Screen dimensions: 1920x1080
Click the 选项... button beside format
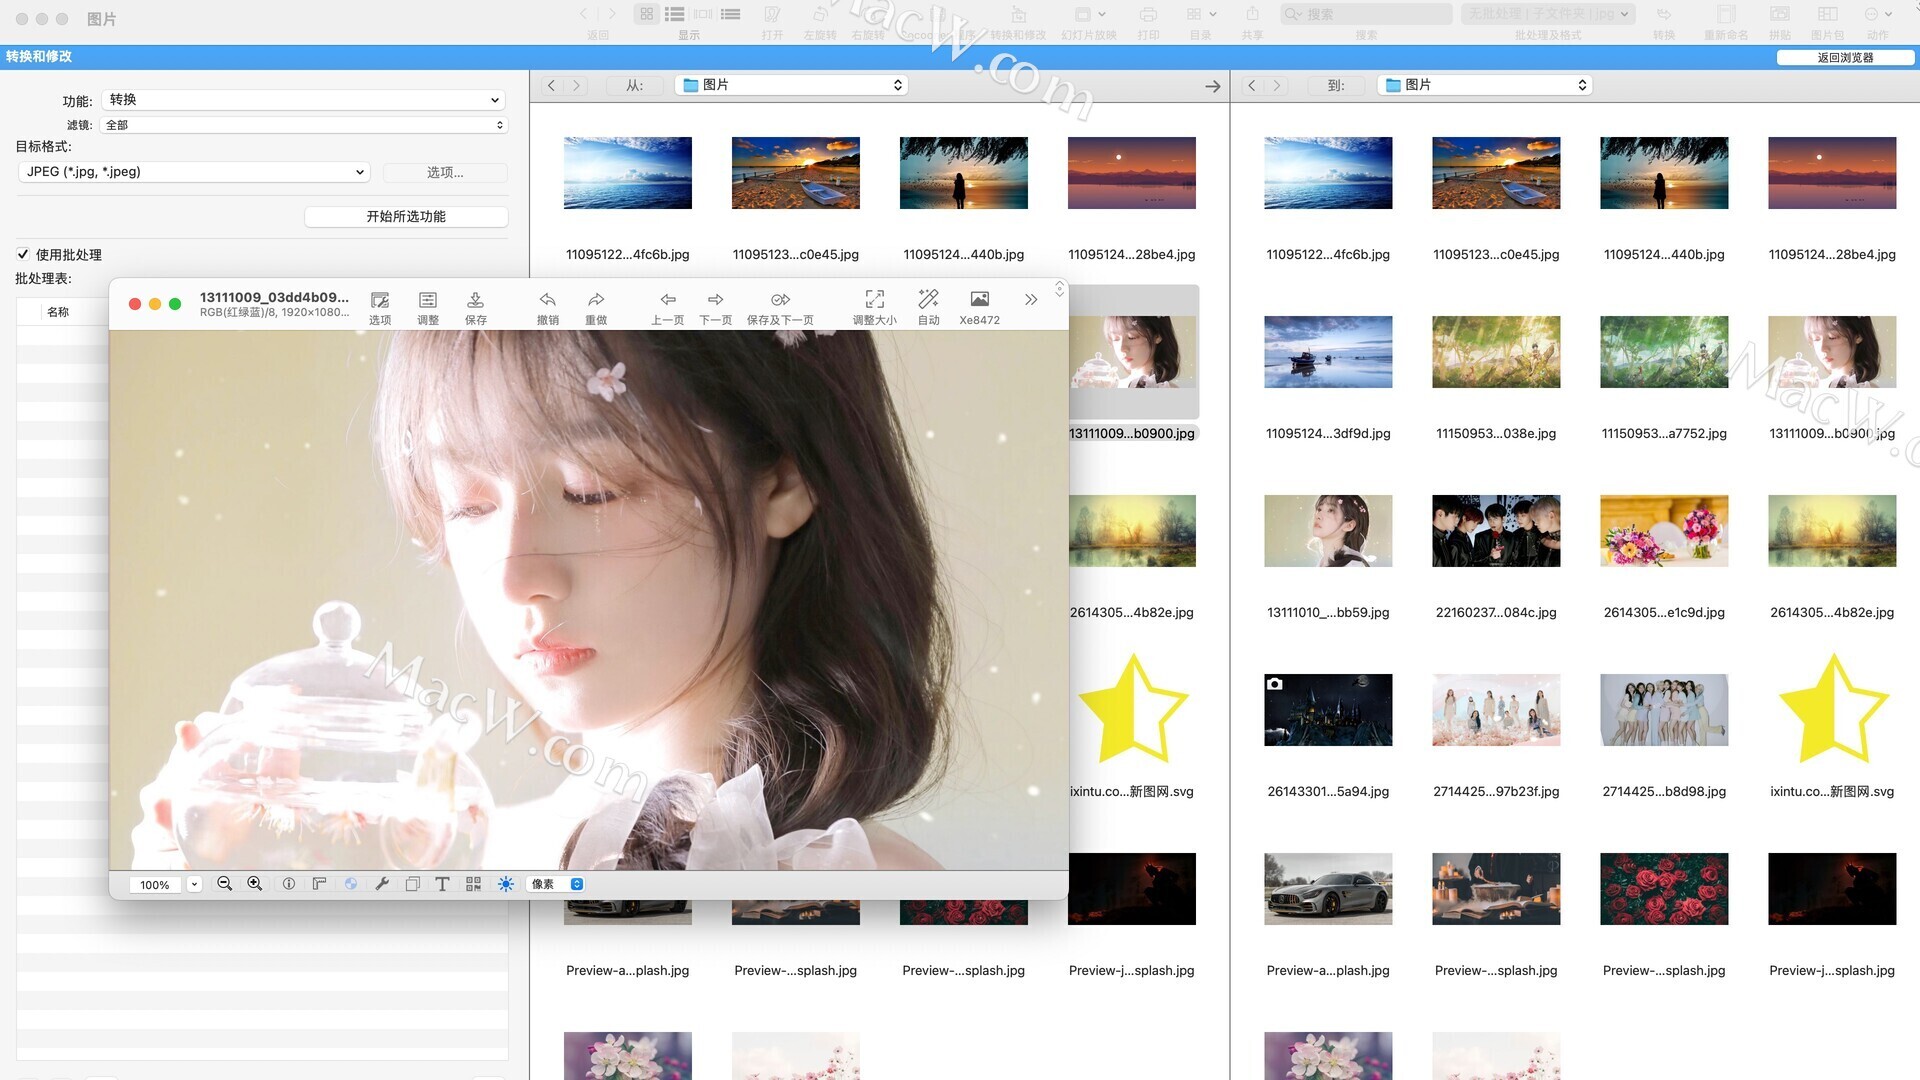(445, 172)
